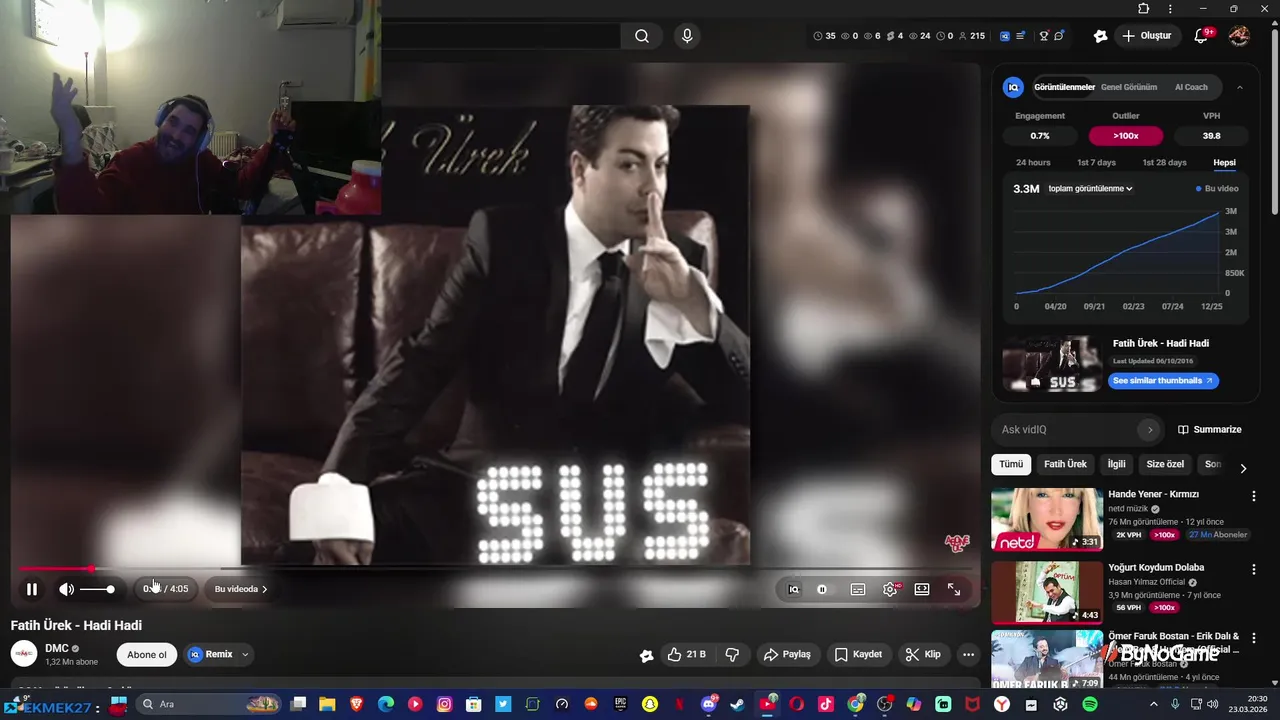
Task: Select the Tümü filter chip
Action: coord(1011,464)
